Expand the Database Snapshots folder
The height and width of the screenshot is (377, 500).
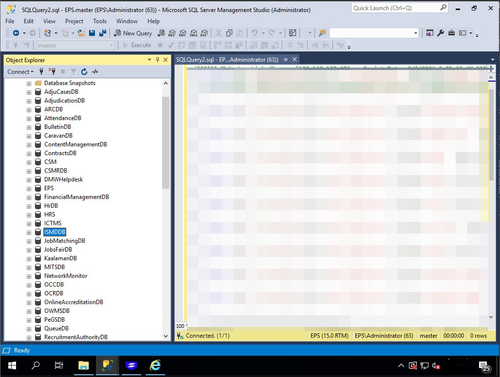point(29,83)
